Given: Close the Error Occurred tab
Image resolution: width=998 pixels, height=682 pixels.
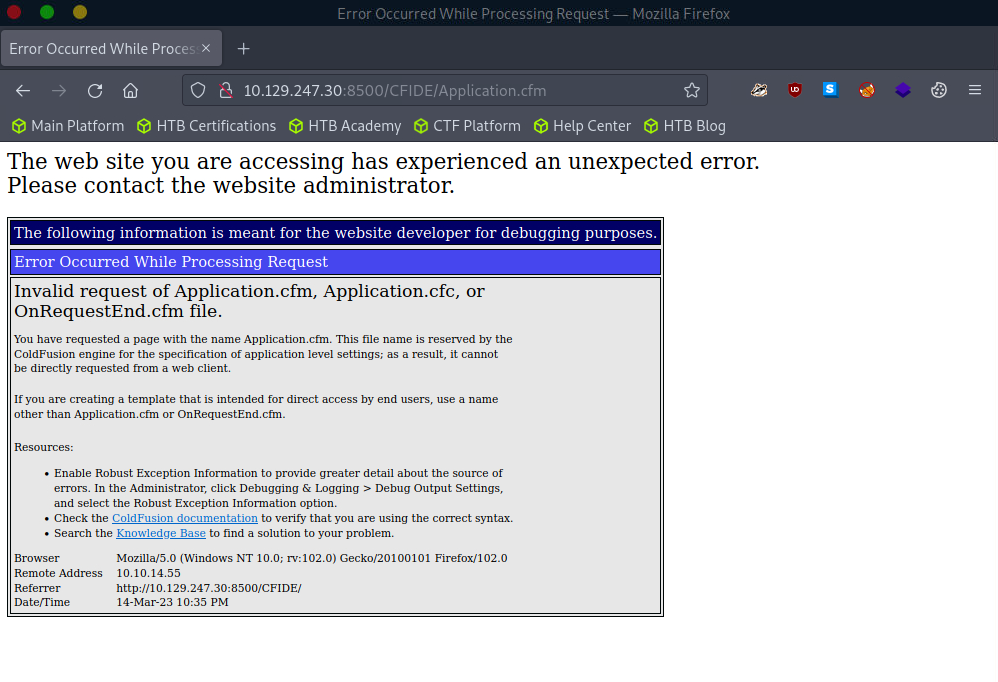Looking at the screenshot, I should (206, 49).
